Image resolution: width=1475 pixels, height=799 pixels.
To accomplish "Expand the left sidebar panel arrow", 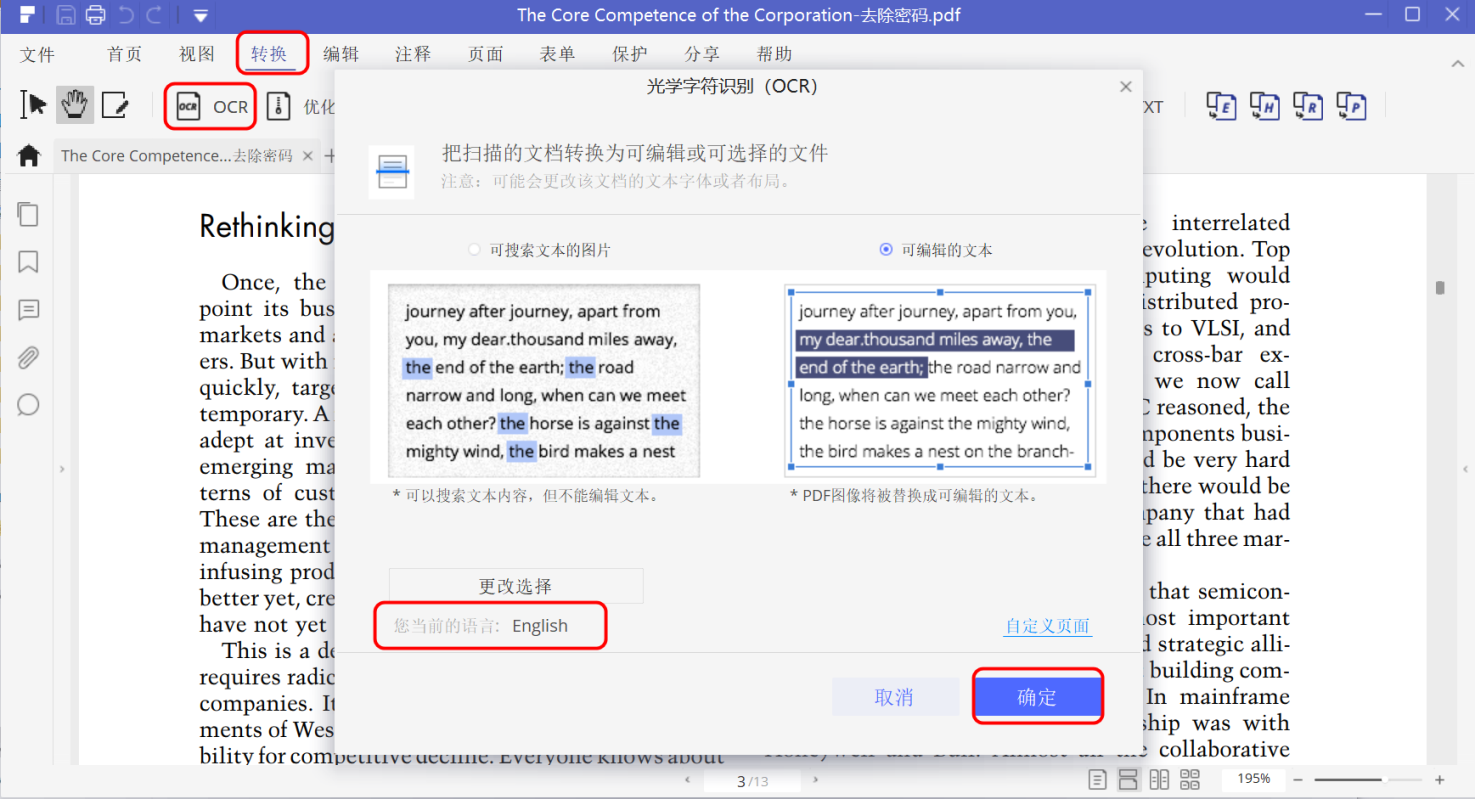I will pyautogui.click(x=63, y=468).
